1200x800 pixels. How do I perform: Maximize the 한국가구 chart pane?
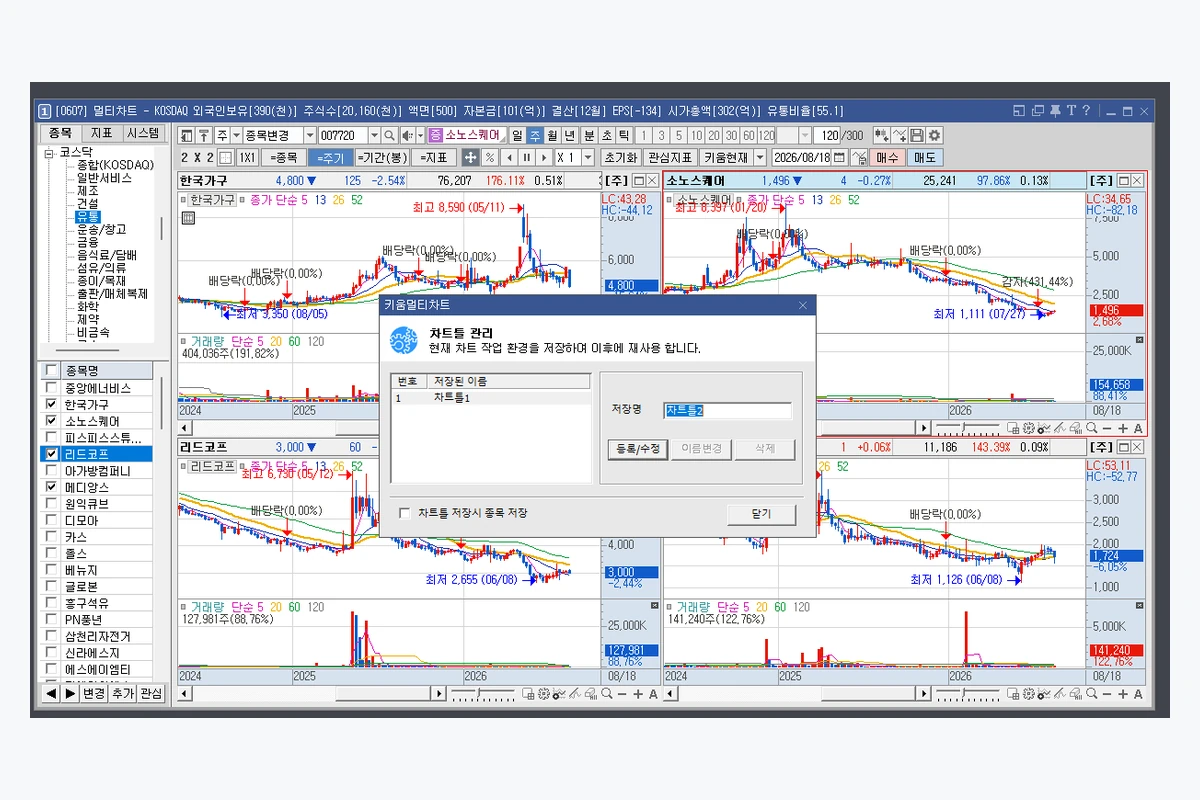coord(637,180)
